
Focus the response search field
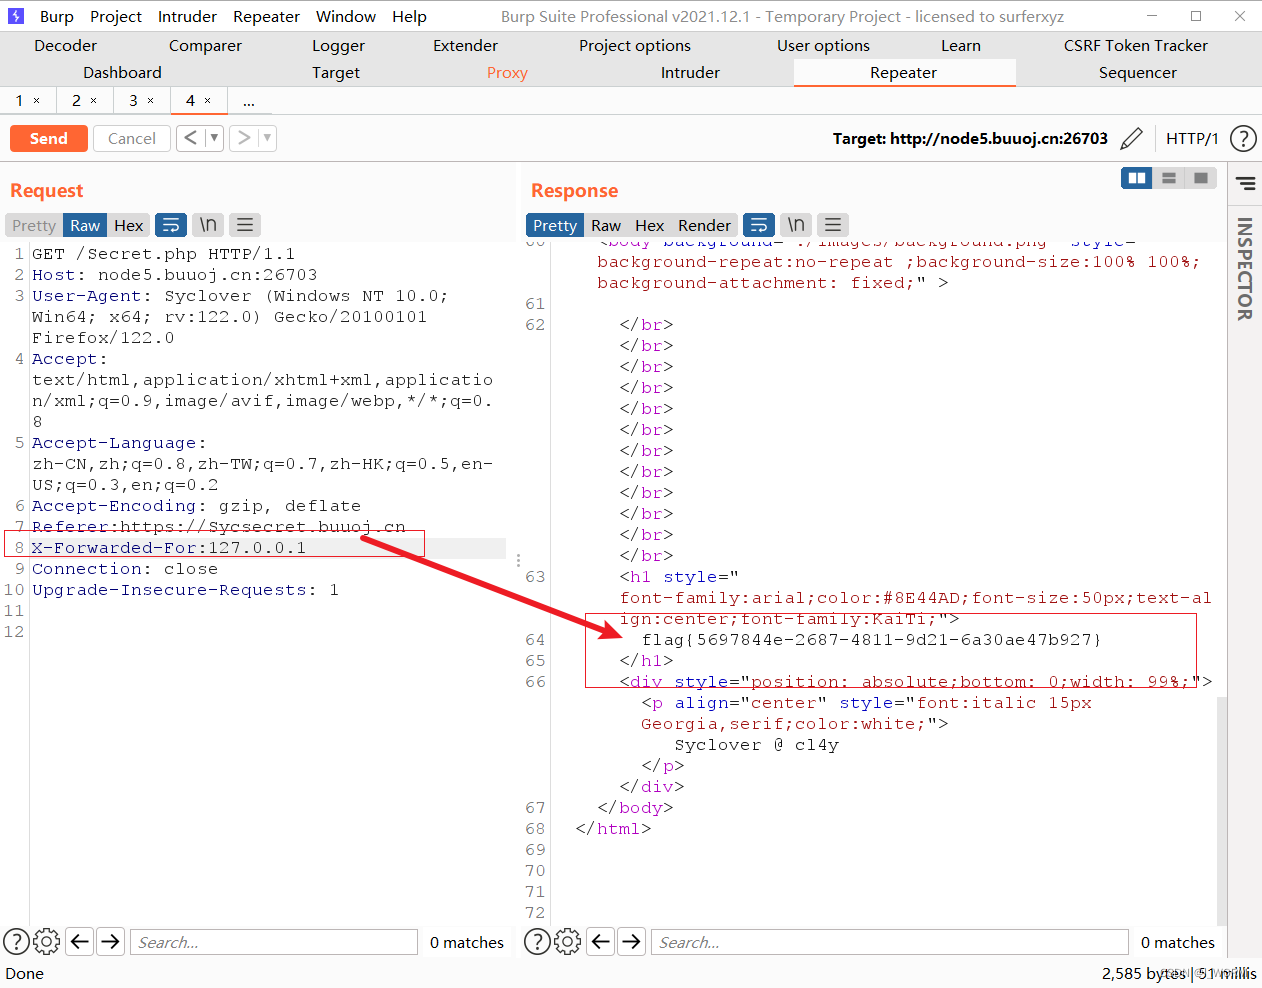click(890, 942)
